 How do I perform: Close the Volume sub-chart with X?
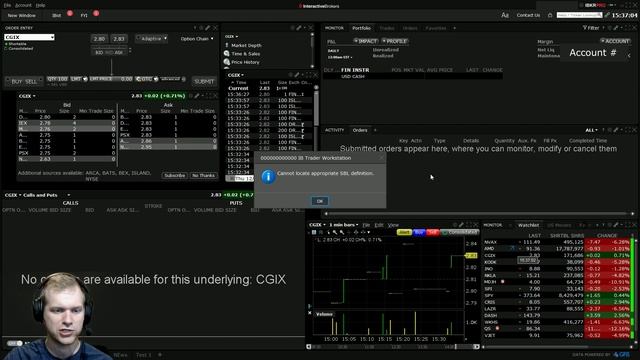(309, 313)
